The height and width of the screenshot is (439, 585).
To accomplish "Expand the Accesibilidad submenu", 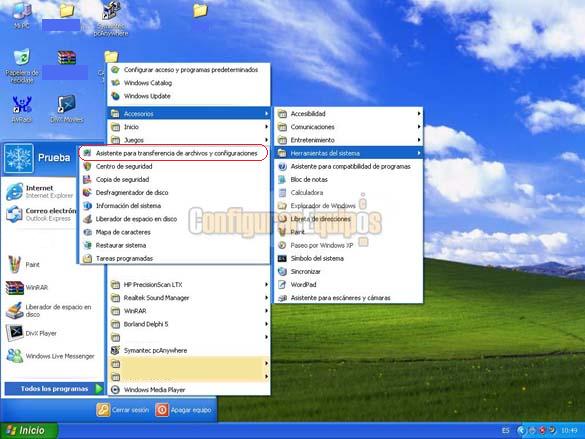I will tap(349, 113).
